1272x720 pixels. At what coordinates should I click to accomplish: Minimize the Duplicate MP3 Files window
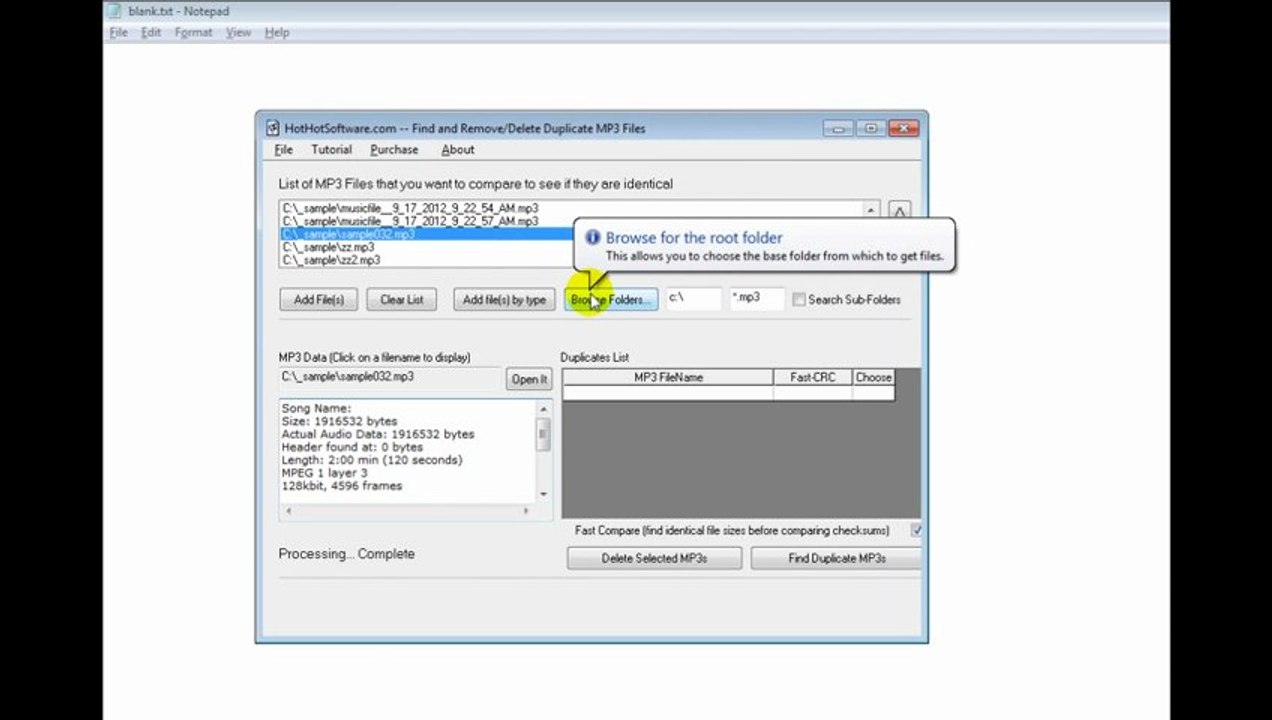tap(839, 128)
